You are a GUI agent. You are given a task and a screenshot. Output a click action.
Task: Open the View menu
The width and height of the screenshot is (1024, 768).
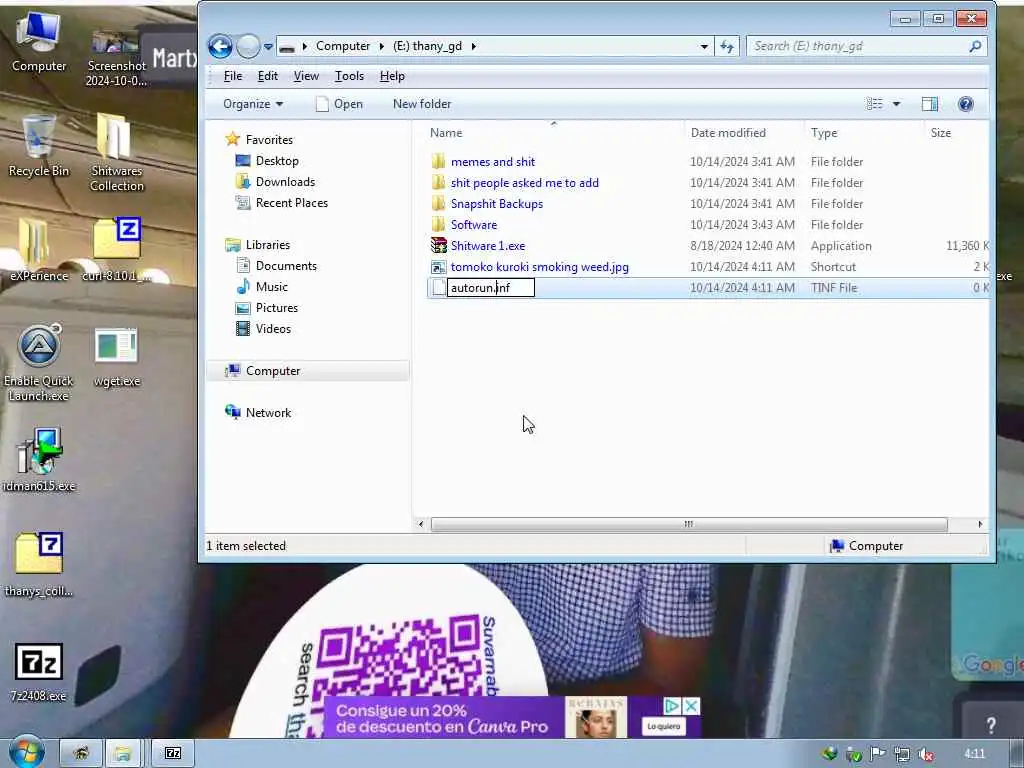pyautogui.click(x=306, y=76)
